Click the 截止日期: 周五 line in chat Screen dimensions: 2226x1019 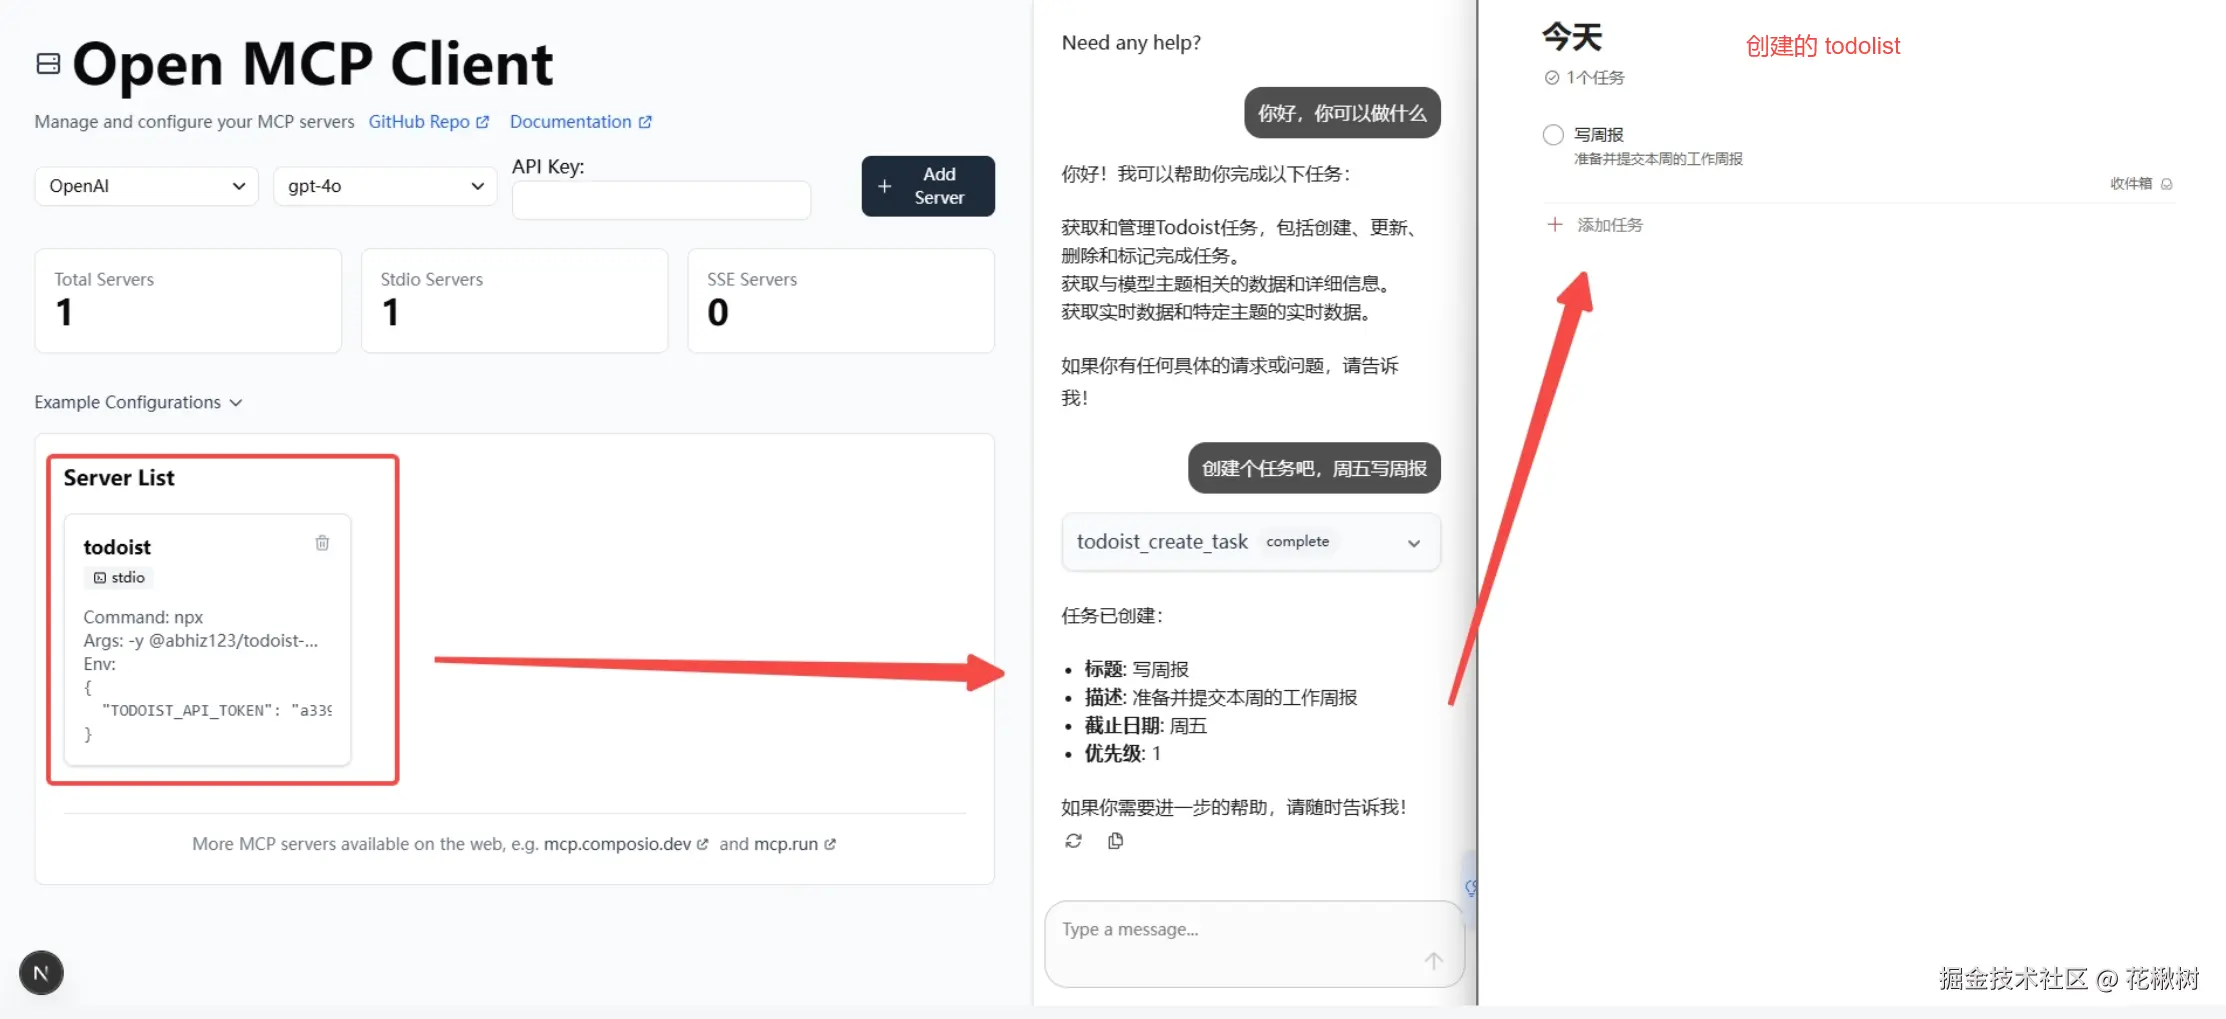pyautogui.click(x=1146, y=726)
